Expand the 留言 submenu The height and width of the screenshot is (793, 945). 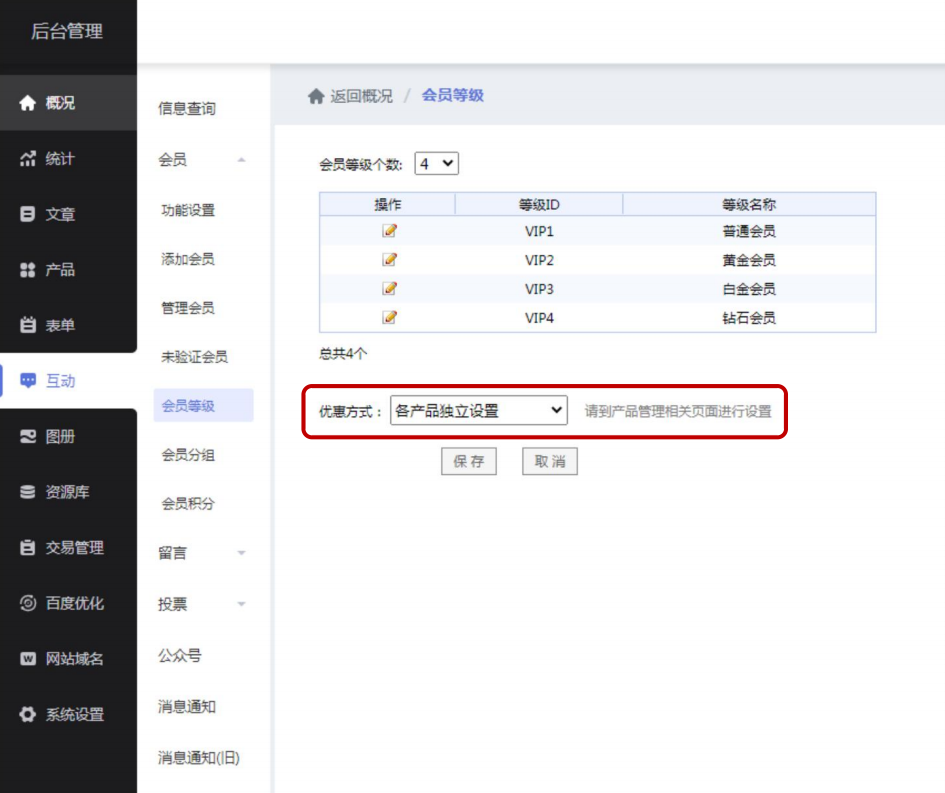(x=241, y=553)
